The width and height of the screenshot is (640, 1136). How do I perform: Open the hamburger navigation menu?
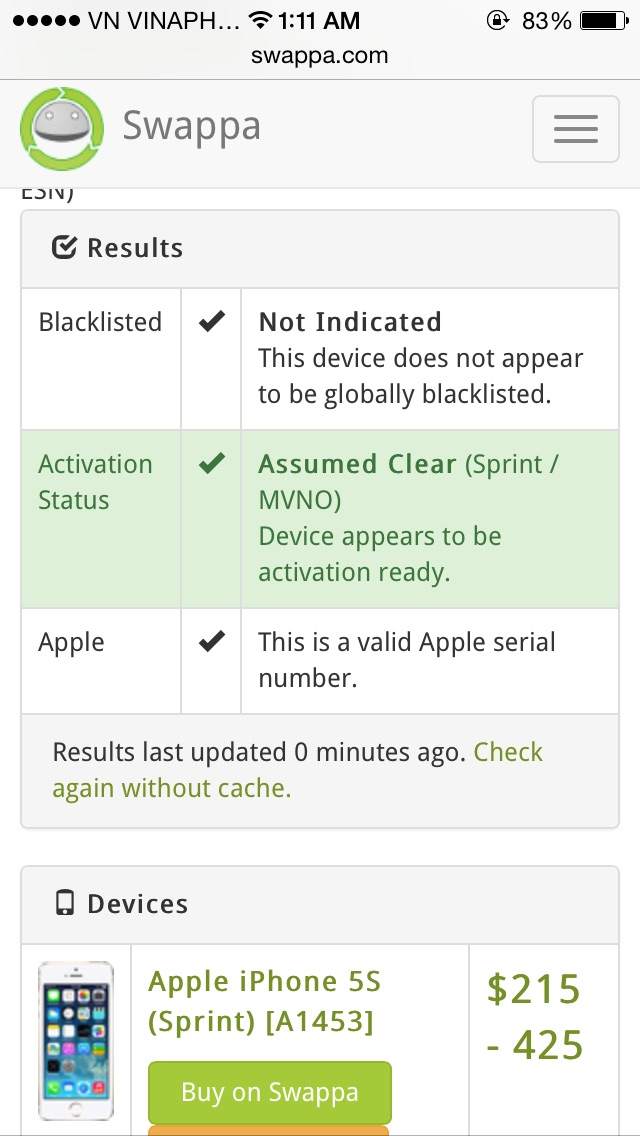575,129
